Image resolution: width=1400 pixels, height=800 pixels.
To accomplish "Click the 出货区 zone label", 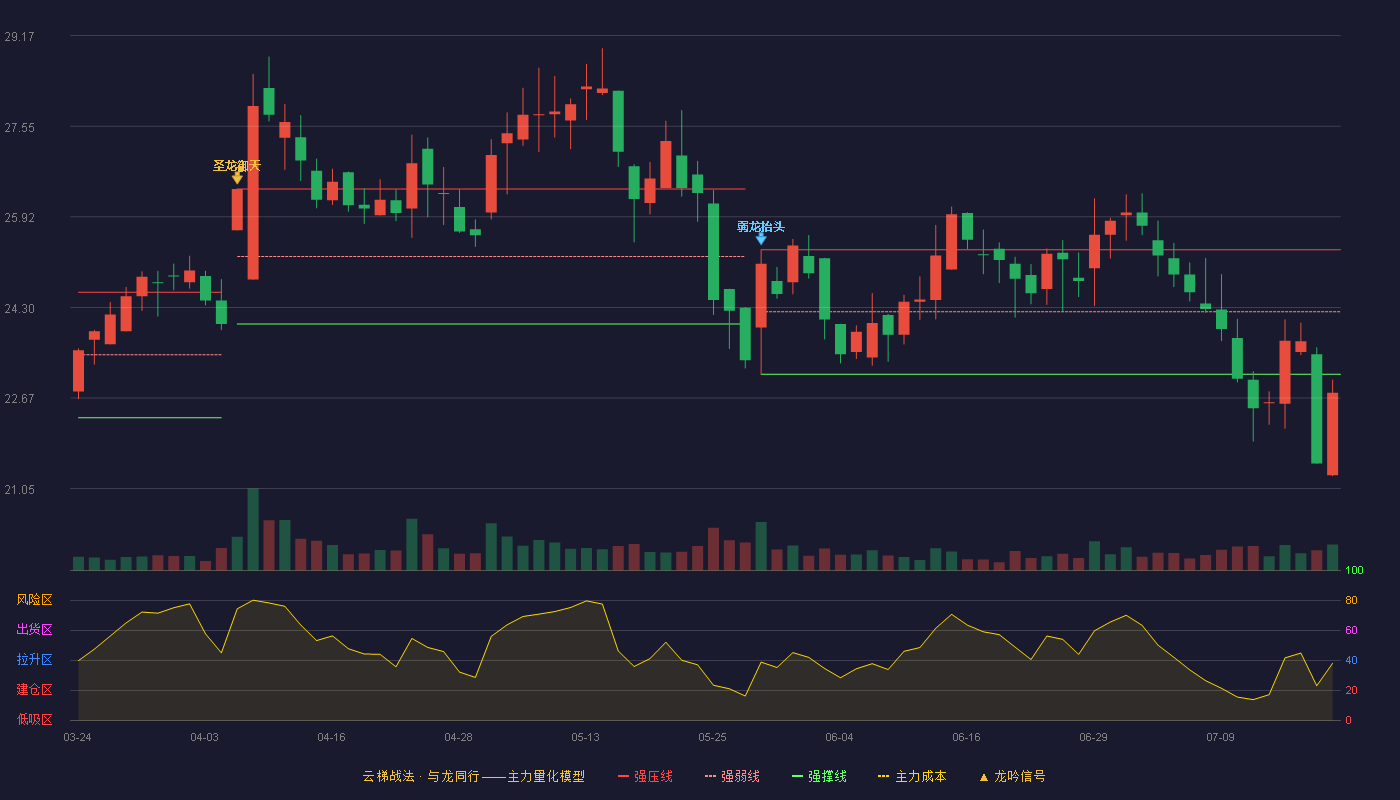I will tap(34, 630).
